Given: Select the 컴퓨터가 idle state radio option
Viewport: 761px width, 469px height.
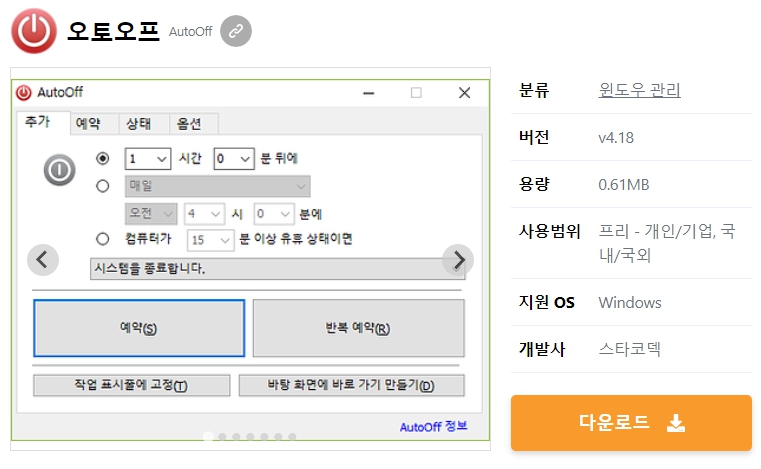Looking at the screenshot, I should tap(102, 239).
